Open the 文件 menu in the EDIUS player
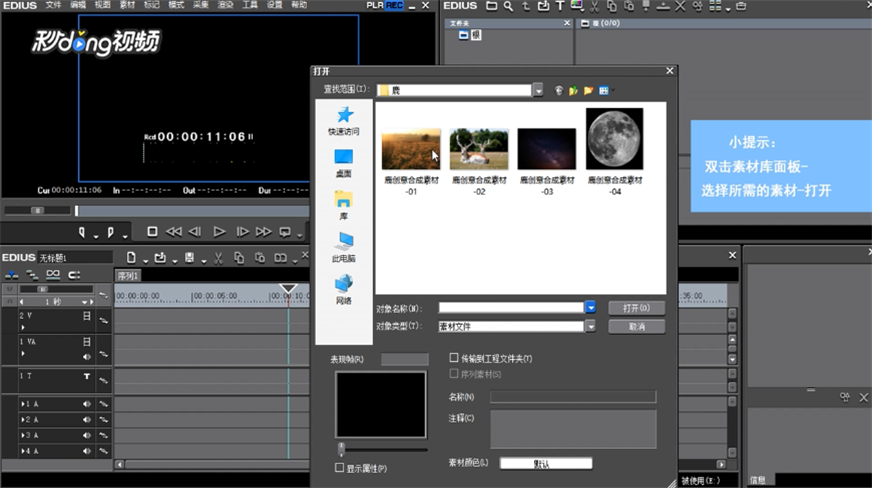The image size is (872, 488). click(53, 5)
